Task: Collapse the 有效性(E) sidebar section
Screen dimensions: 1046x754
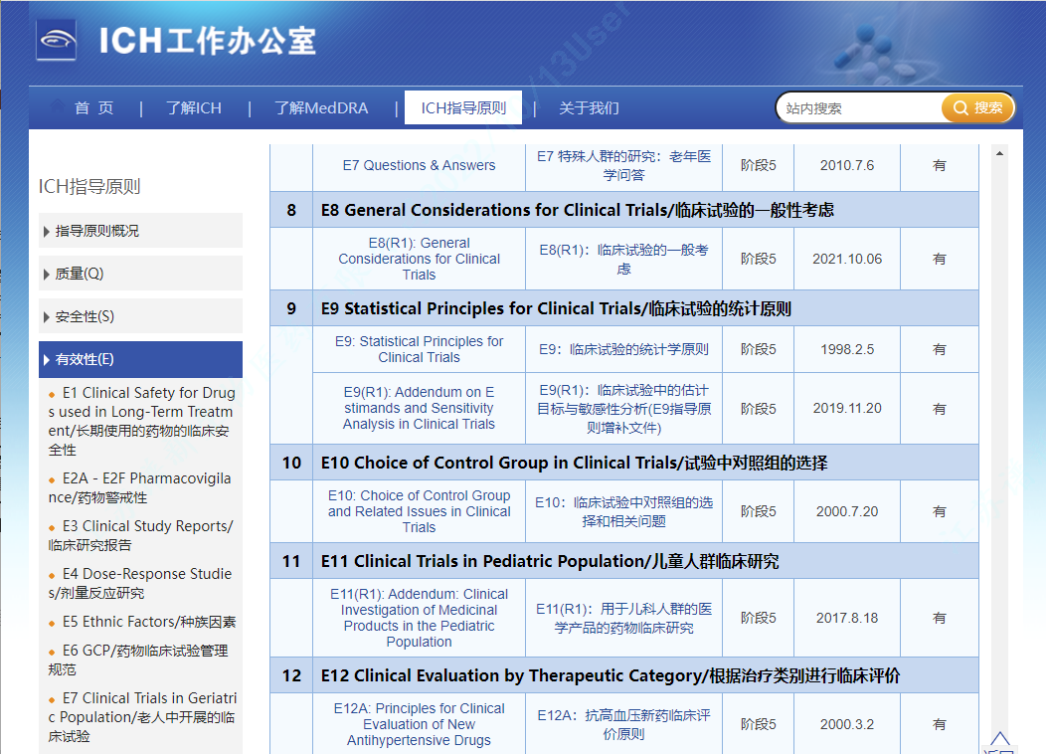Action: (141, 359)
